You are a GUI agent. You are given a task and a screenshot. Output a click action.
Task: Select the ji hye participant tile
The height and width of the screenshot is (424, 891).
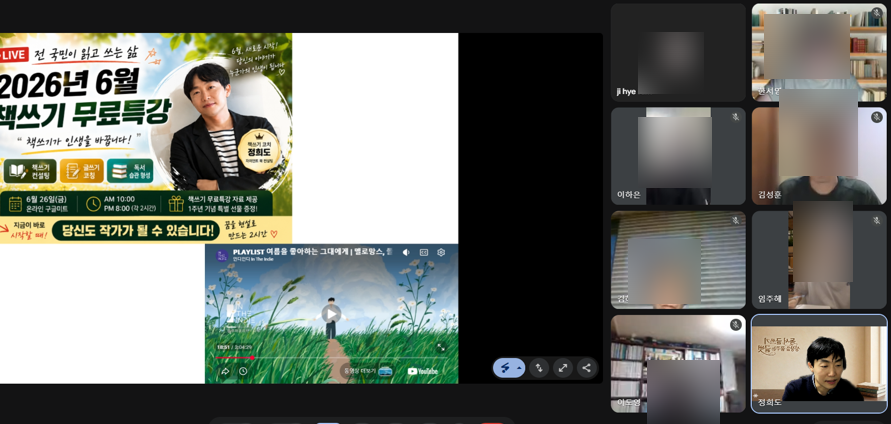point(678,53)
